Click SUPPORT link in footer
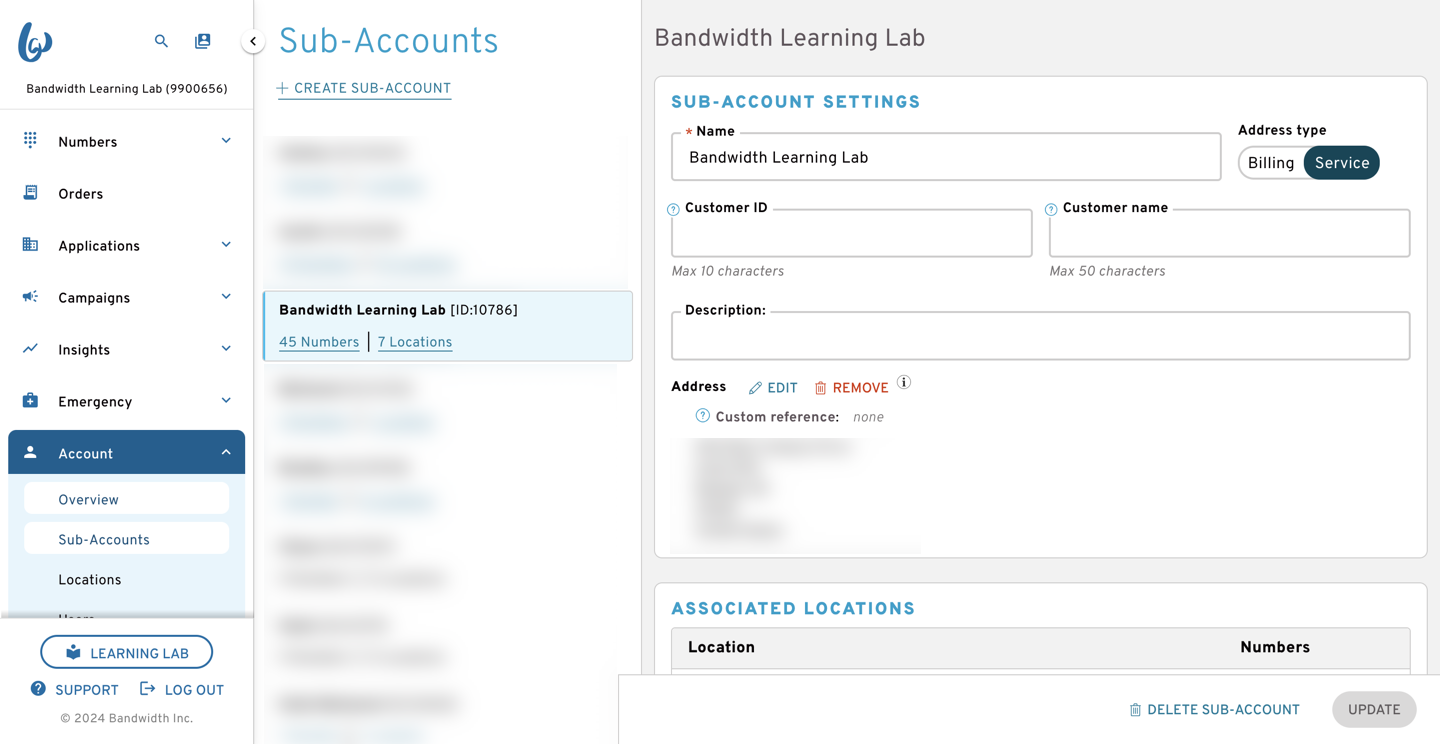 click(75, 690)
